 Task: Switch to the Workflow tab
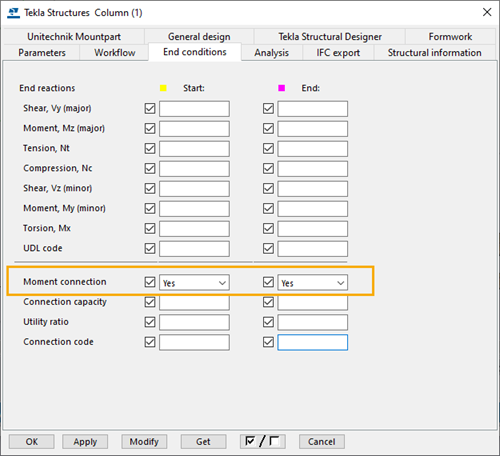pos(115,53)
